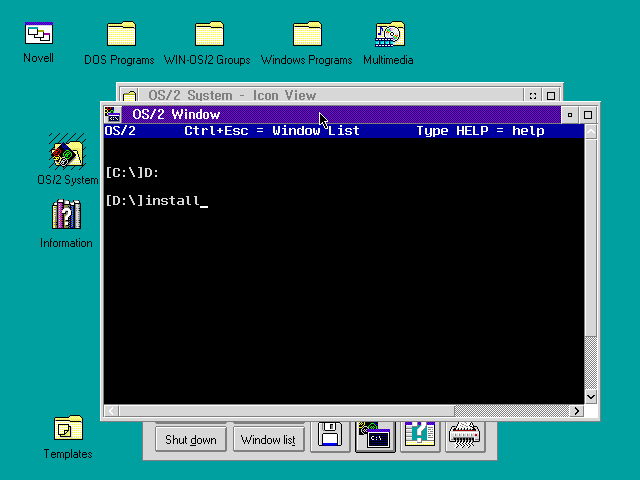Click 'Ctrl+Esc = Window List' help text
Viewport: 640px width, 480px height.
[272, 131]
